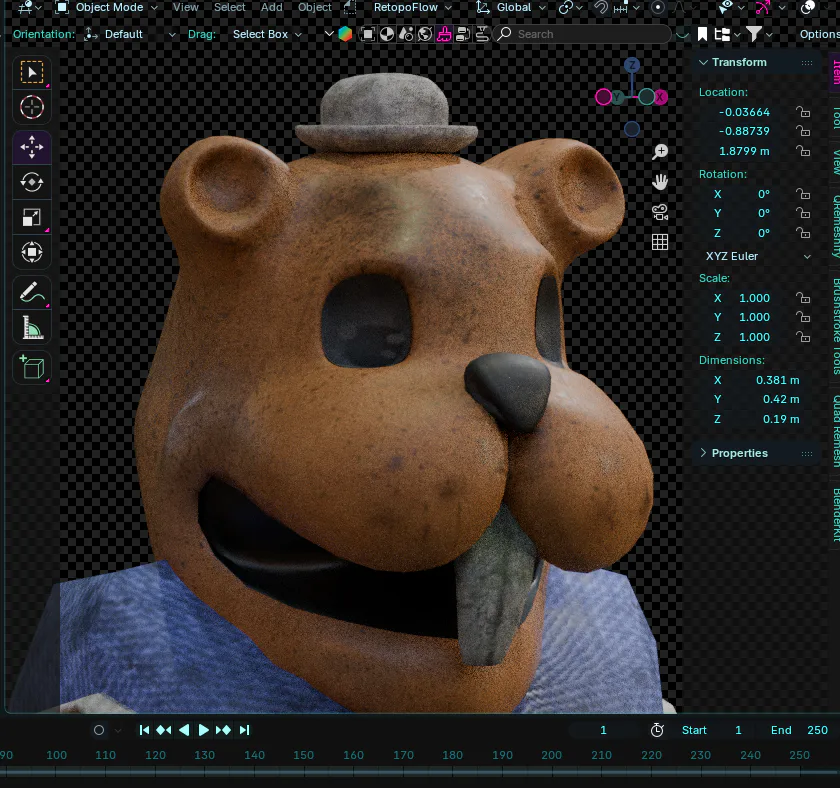Toggle the snapping magnet icon
The width and height of the screenshot is (840, 788).
coord(601,7)
